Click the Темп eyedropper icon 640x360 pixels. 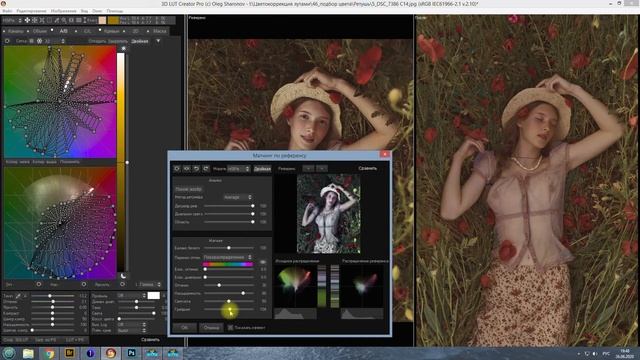[18, 296]
